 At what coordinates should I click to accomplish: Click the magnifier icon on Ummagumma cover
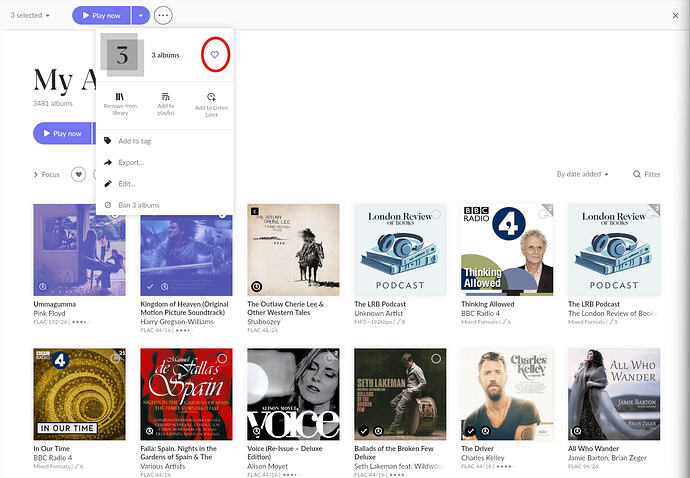tap(42, 287)
